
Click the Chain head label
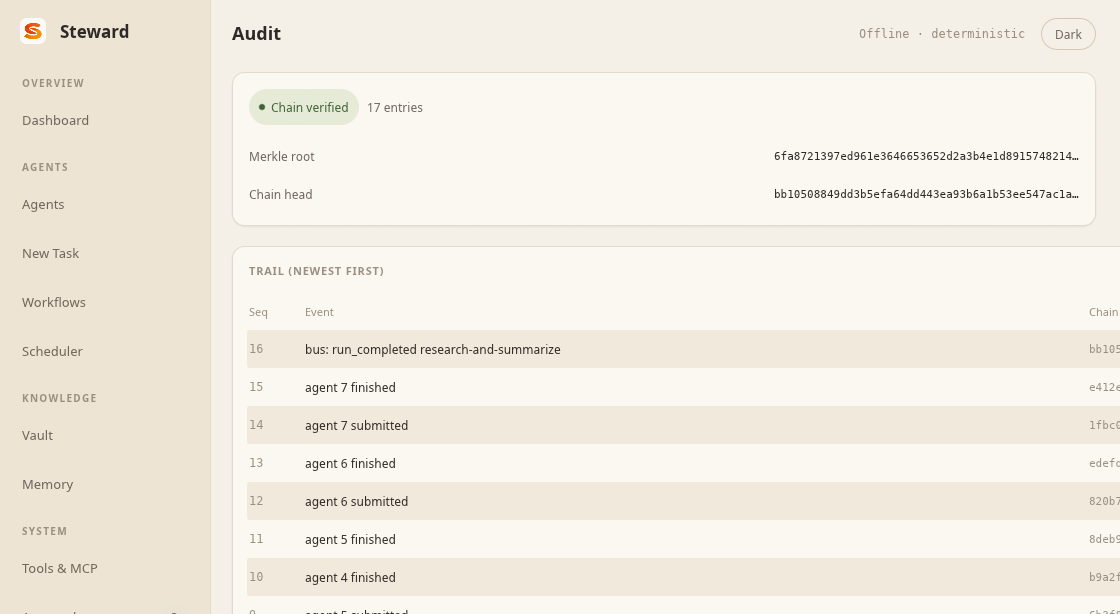tap(281, 195)
